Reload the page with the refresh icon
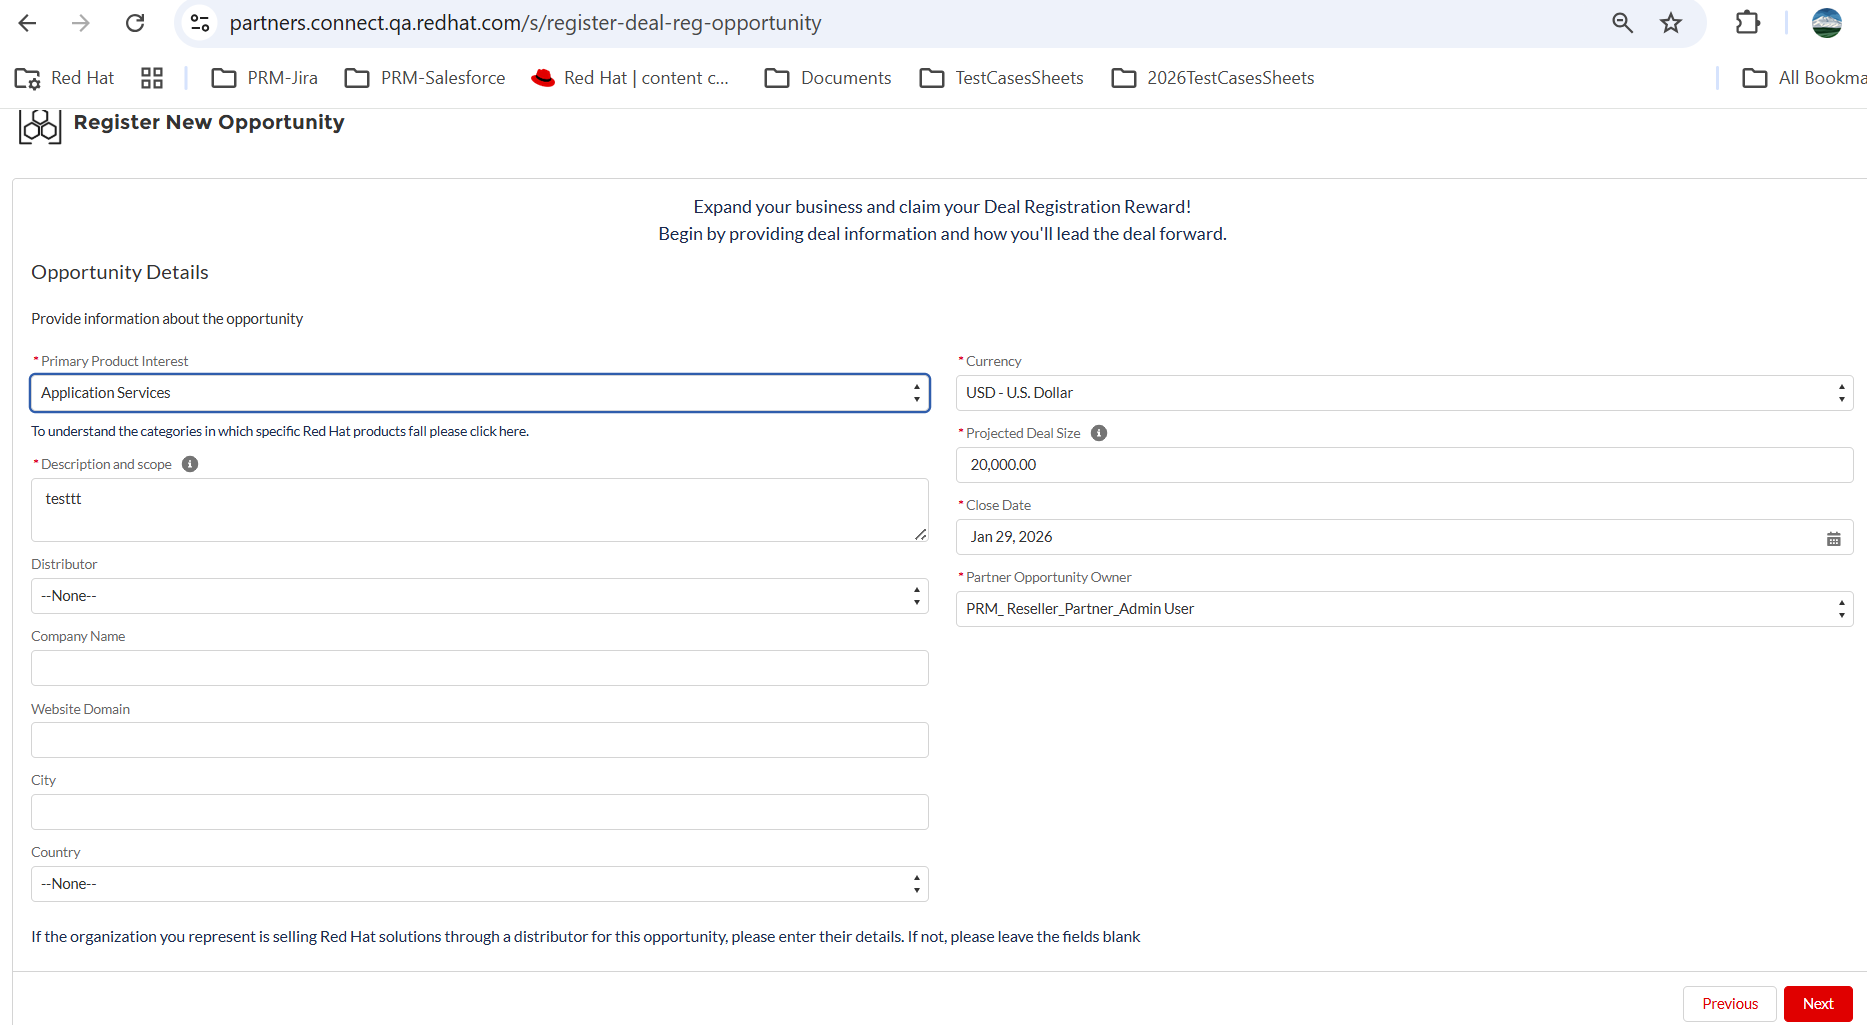Image resolution: width=1867 pixels, height=1025 pixels. (135, 23)
